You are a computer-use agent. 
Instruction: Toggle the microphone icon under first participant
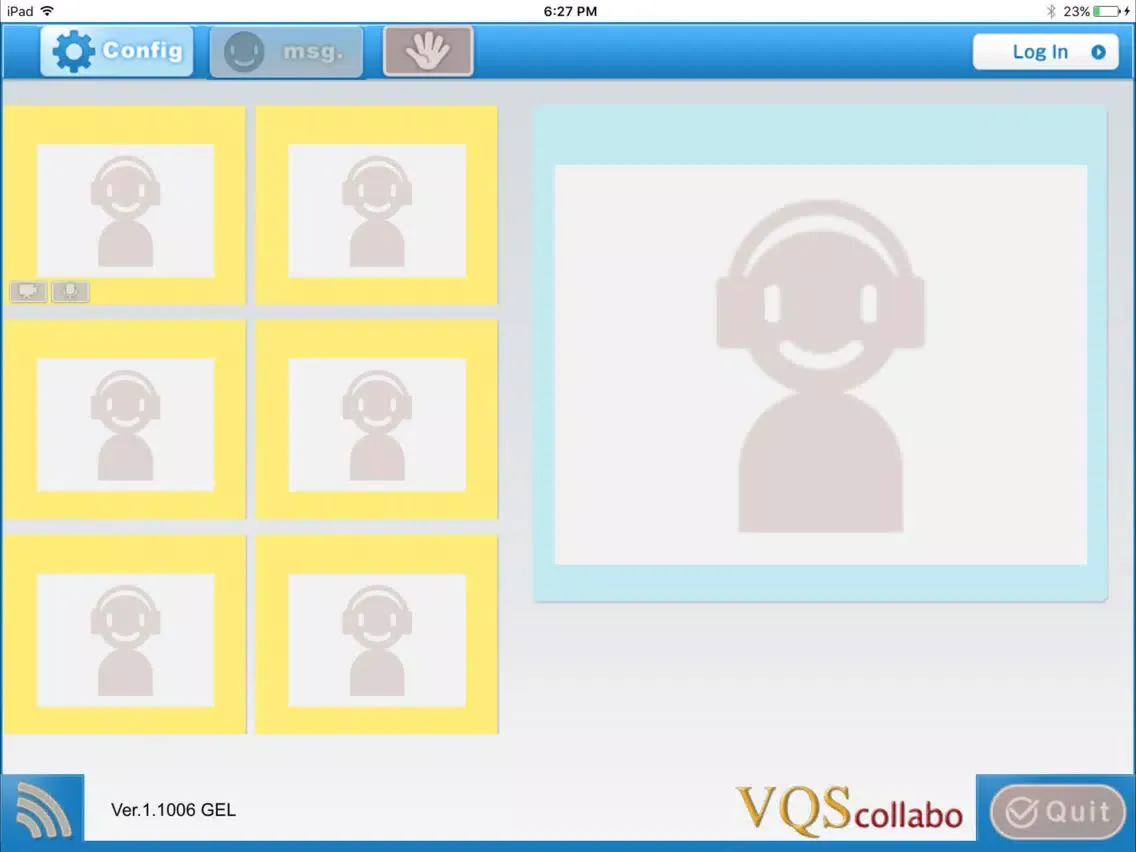coord(70,292)
